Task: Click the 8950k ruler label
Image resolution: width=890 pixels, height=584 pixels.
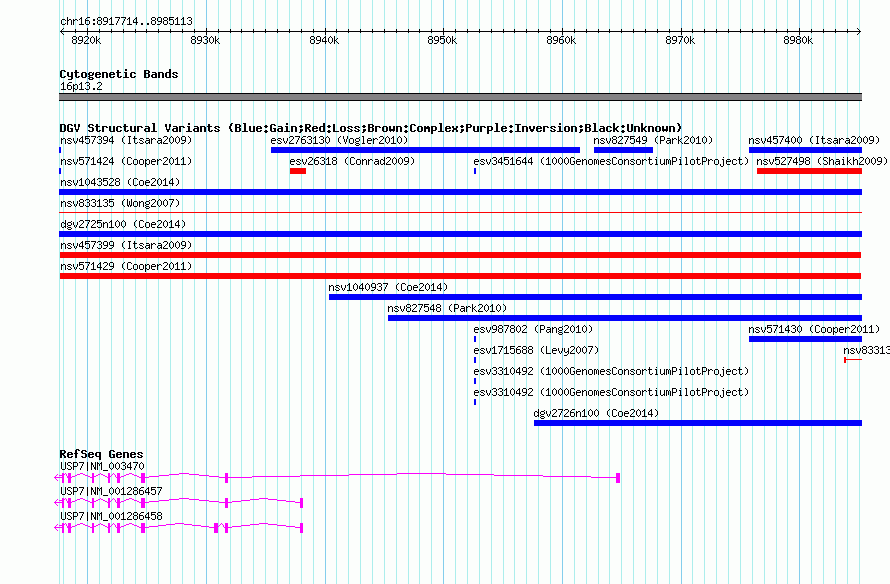Action: (x=442, y=40)
